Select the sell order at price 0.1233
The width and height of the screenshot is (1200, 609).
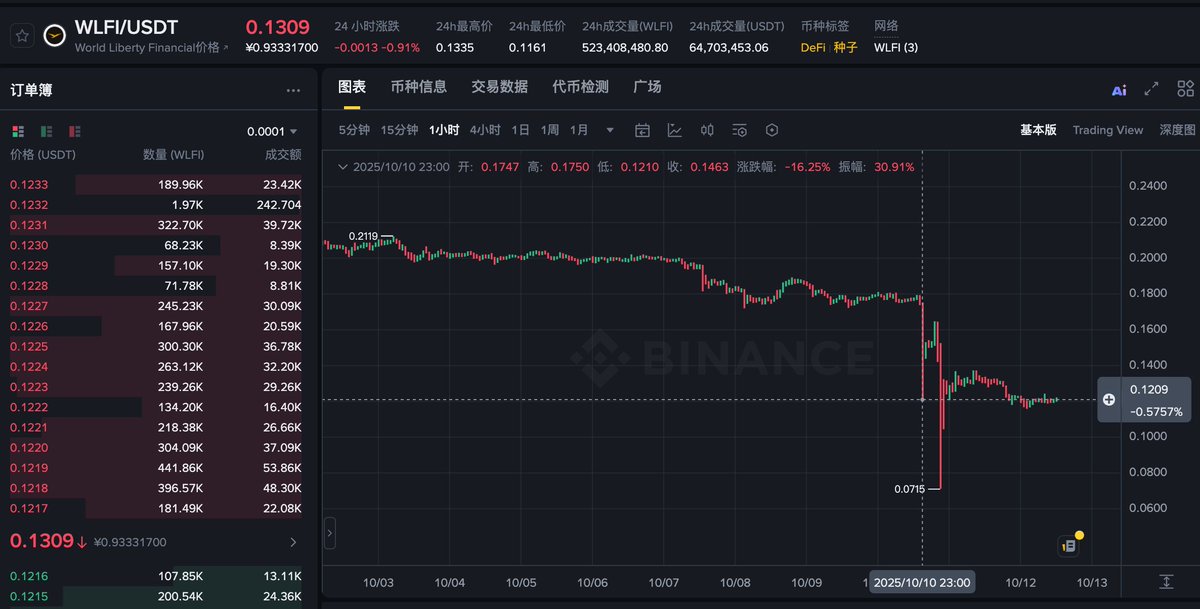(156, 185)
